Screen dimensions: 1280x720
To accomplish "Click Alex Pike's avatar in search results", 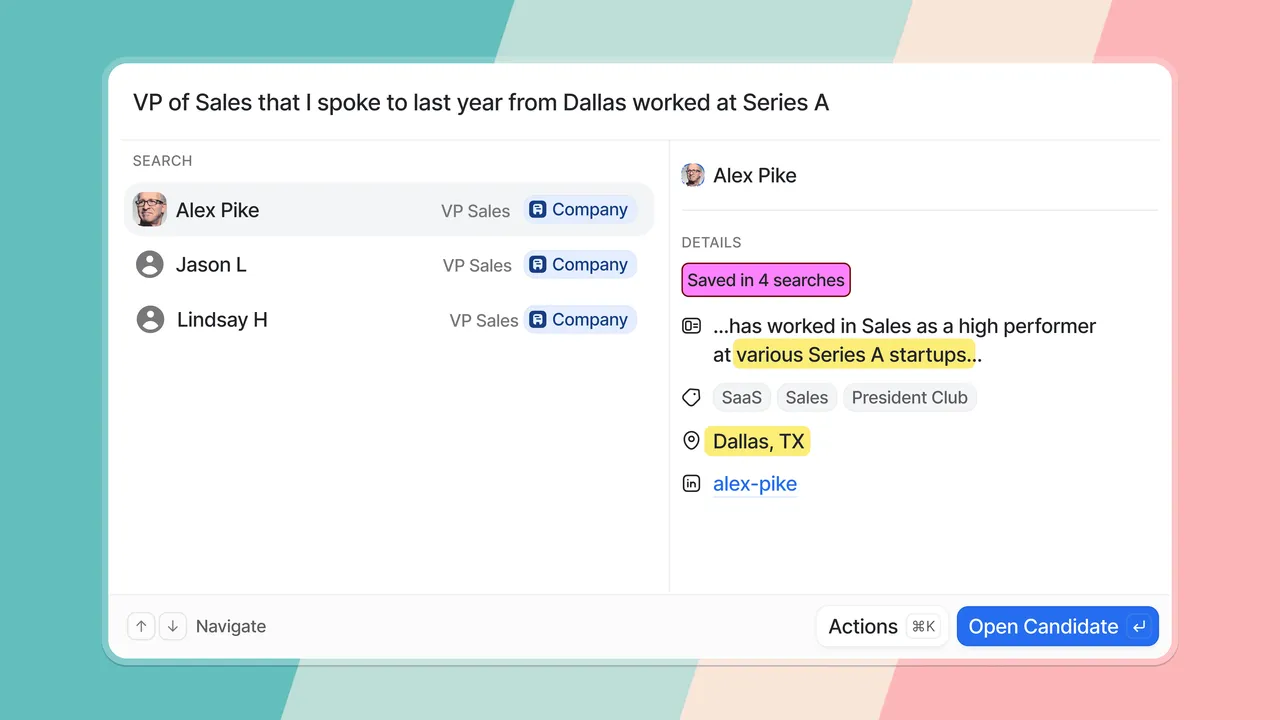I will (150, 209).
